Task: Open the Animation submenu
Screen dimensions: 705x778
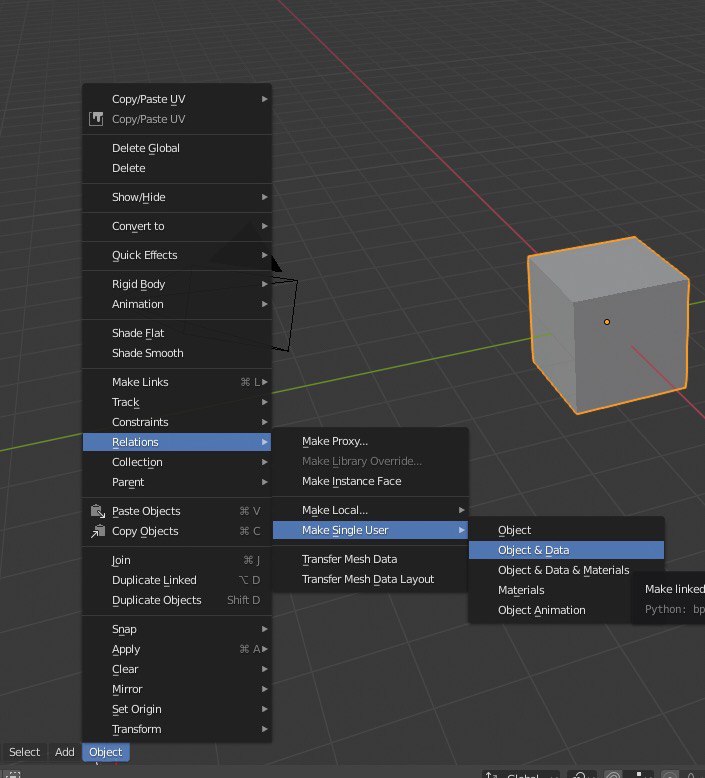Action: tap(177, 304)
